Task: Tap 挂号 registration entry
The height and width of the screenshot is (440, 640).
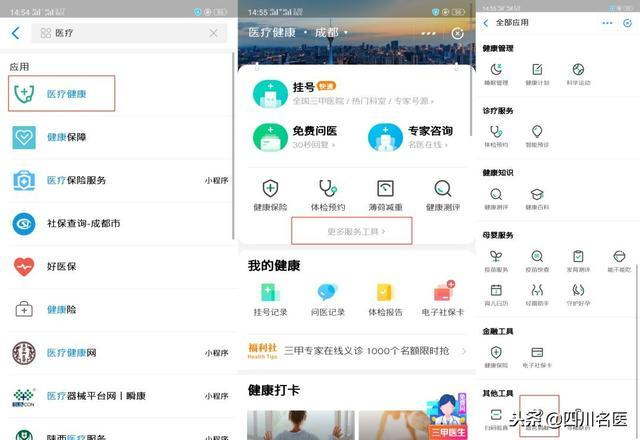Action: (x=343, y=93)
